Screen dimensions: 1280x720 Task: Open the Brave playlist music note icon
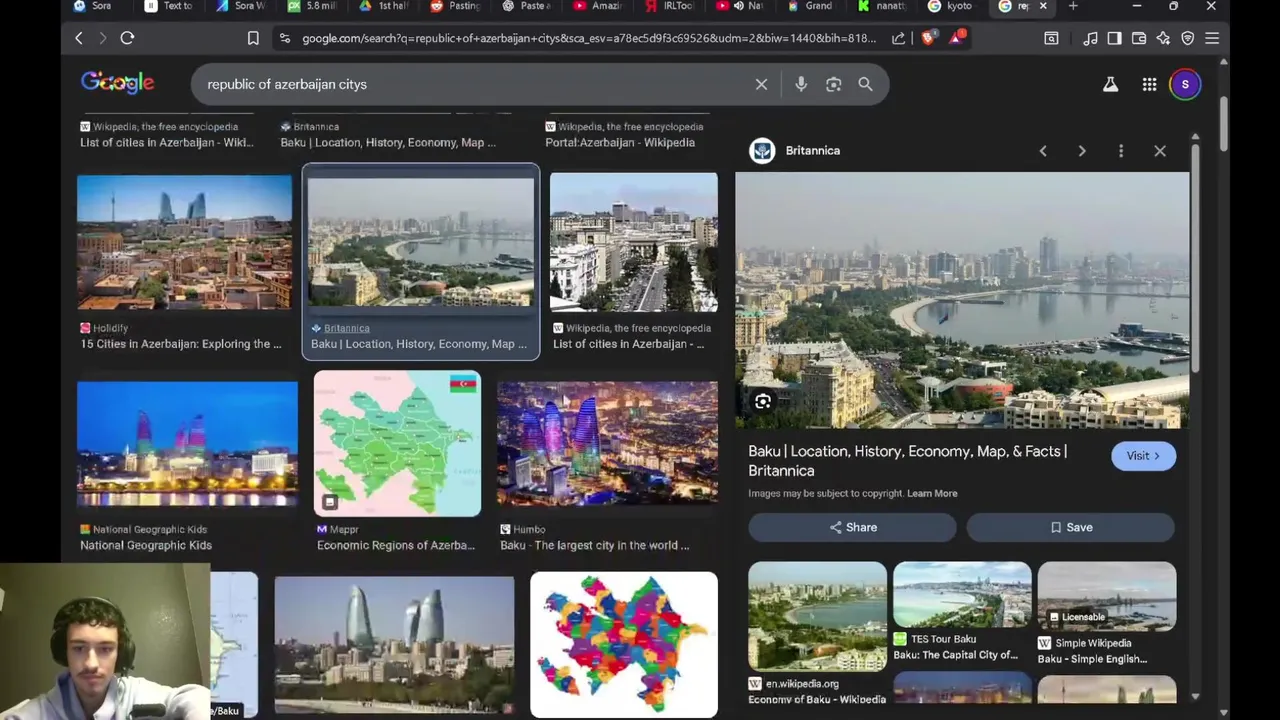(x=1090, y=38)
